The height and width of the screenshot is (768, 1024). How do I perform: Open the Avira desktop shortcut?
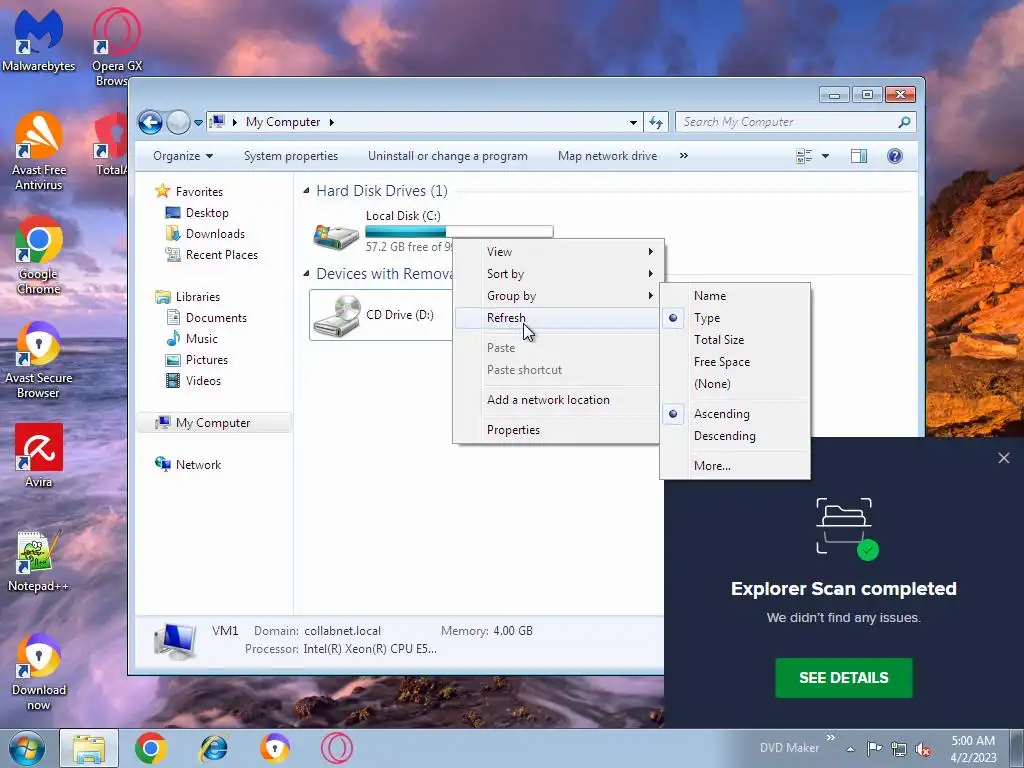pos(39,456)
